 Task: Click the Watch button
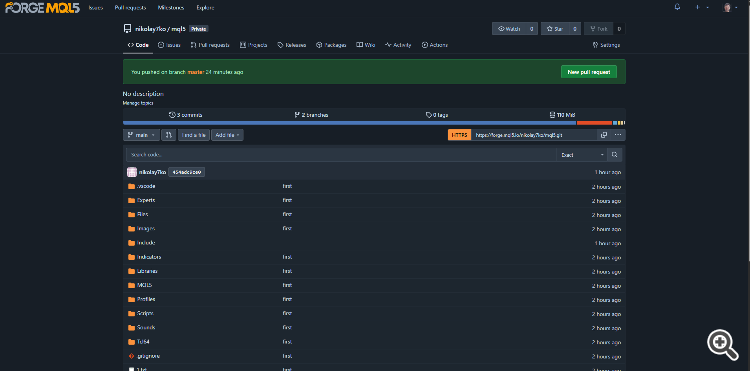509,29
